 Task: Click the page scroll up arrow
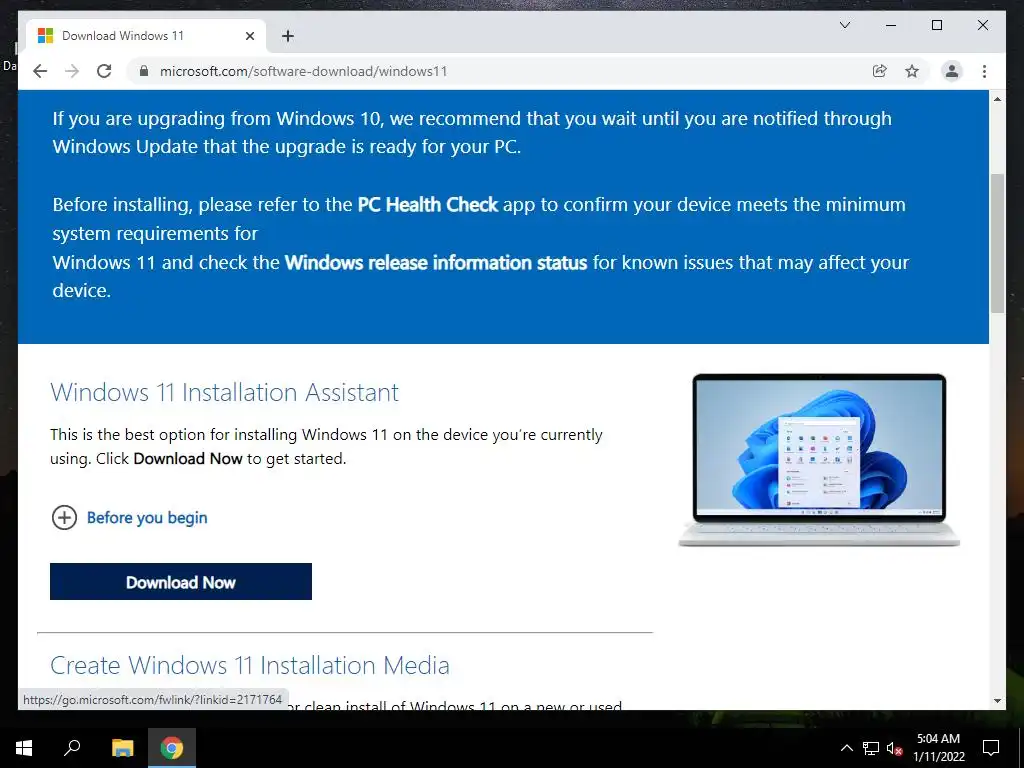[x=997, y=99]
